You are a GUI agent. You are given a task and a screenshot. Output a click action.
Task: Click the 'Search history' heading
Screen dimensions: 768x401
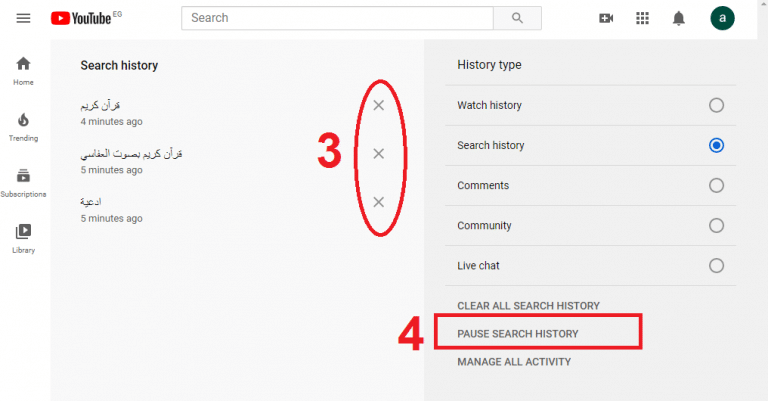(119, 66)
